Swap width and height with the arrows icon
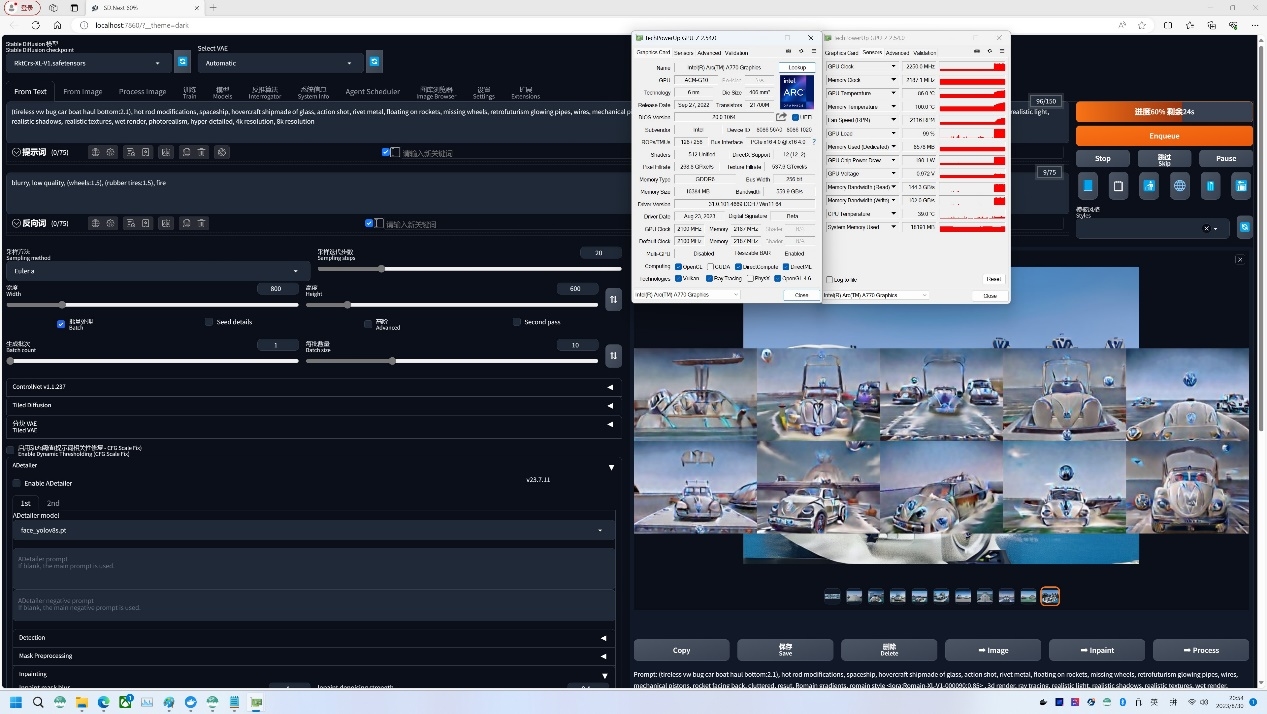Screen dimensions: 1267x714 613,298
